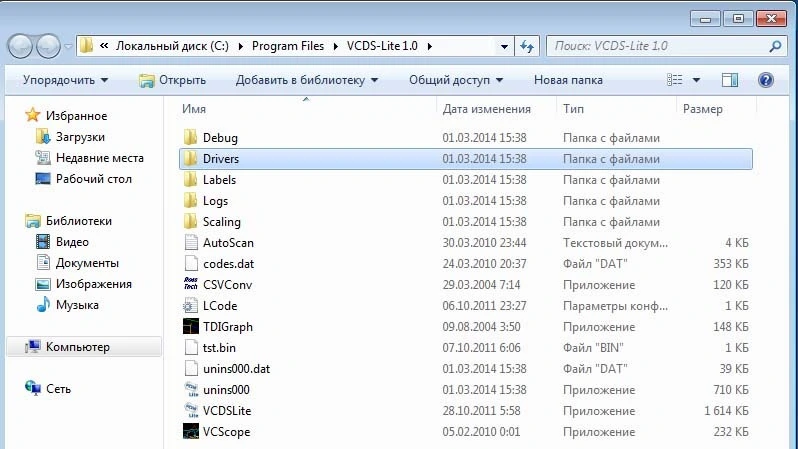Image resolution: width=798 pixels, height=449 pixels.
Task: Select the tst.bin file icon
Action: tap(191, 347)
